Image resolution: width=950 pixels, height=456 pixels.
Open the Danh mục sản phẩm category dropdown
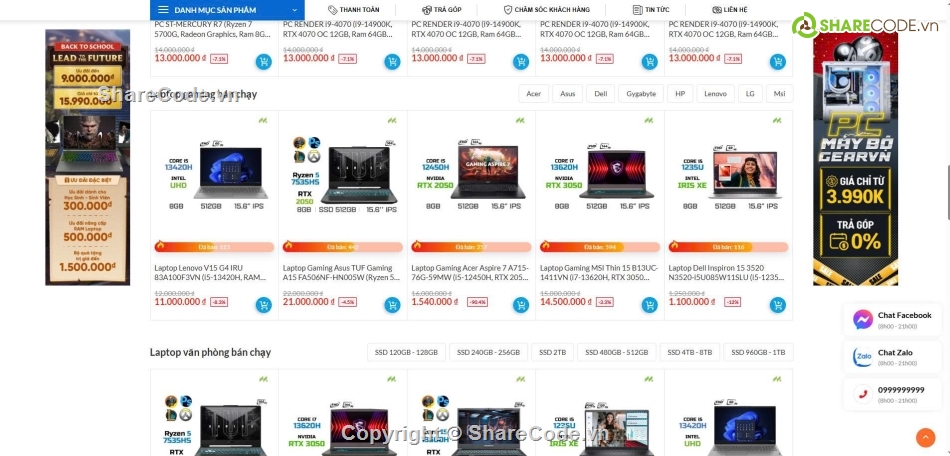pos(227,10)
